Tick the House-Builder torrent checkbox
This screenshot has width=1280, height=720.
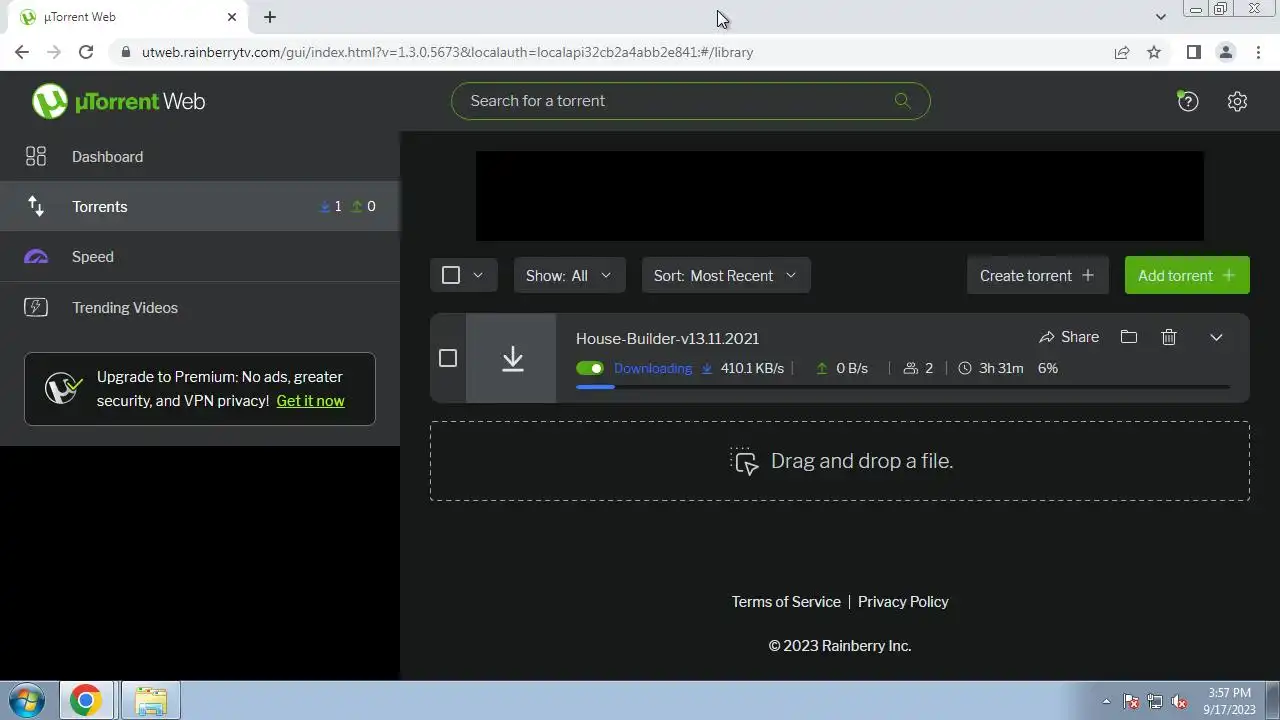[x=448, y=358]
